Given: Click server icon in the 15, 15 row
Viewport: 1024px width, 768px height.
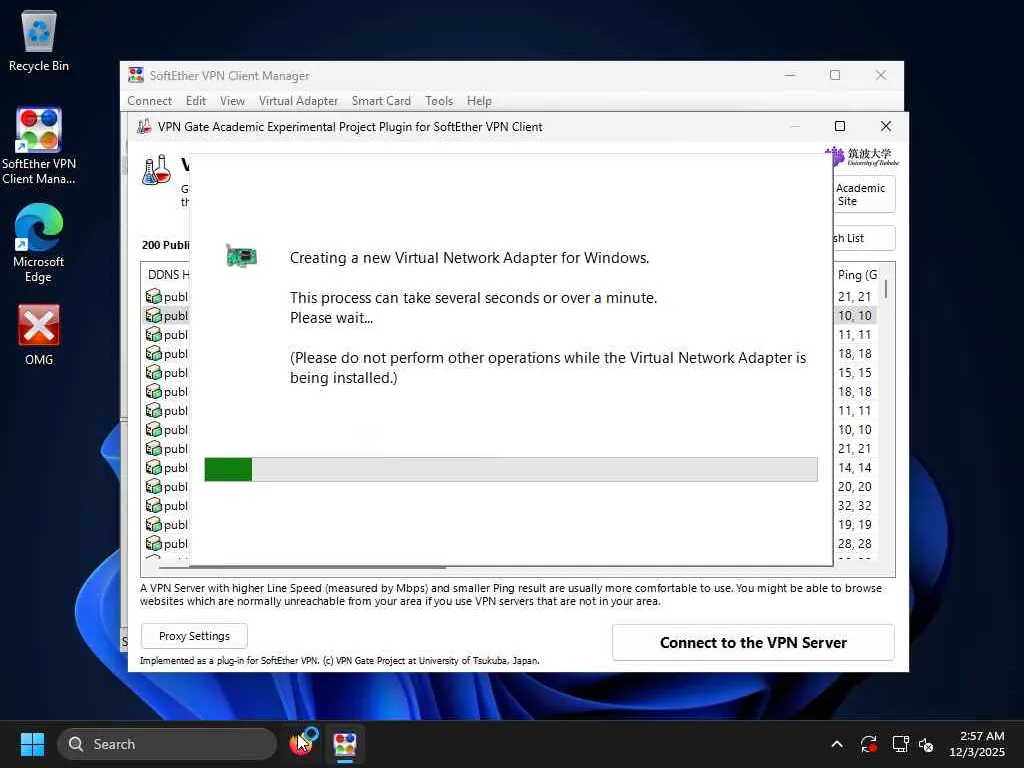Looking at the screenshot, I should [x=153, y=373].
